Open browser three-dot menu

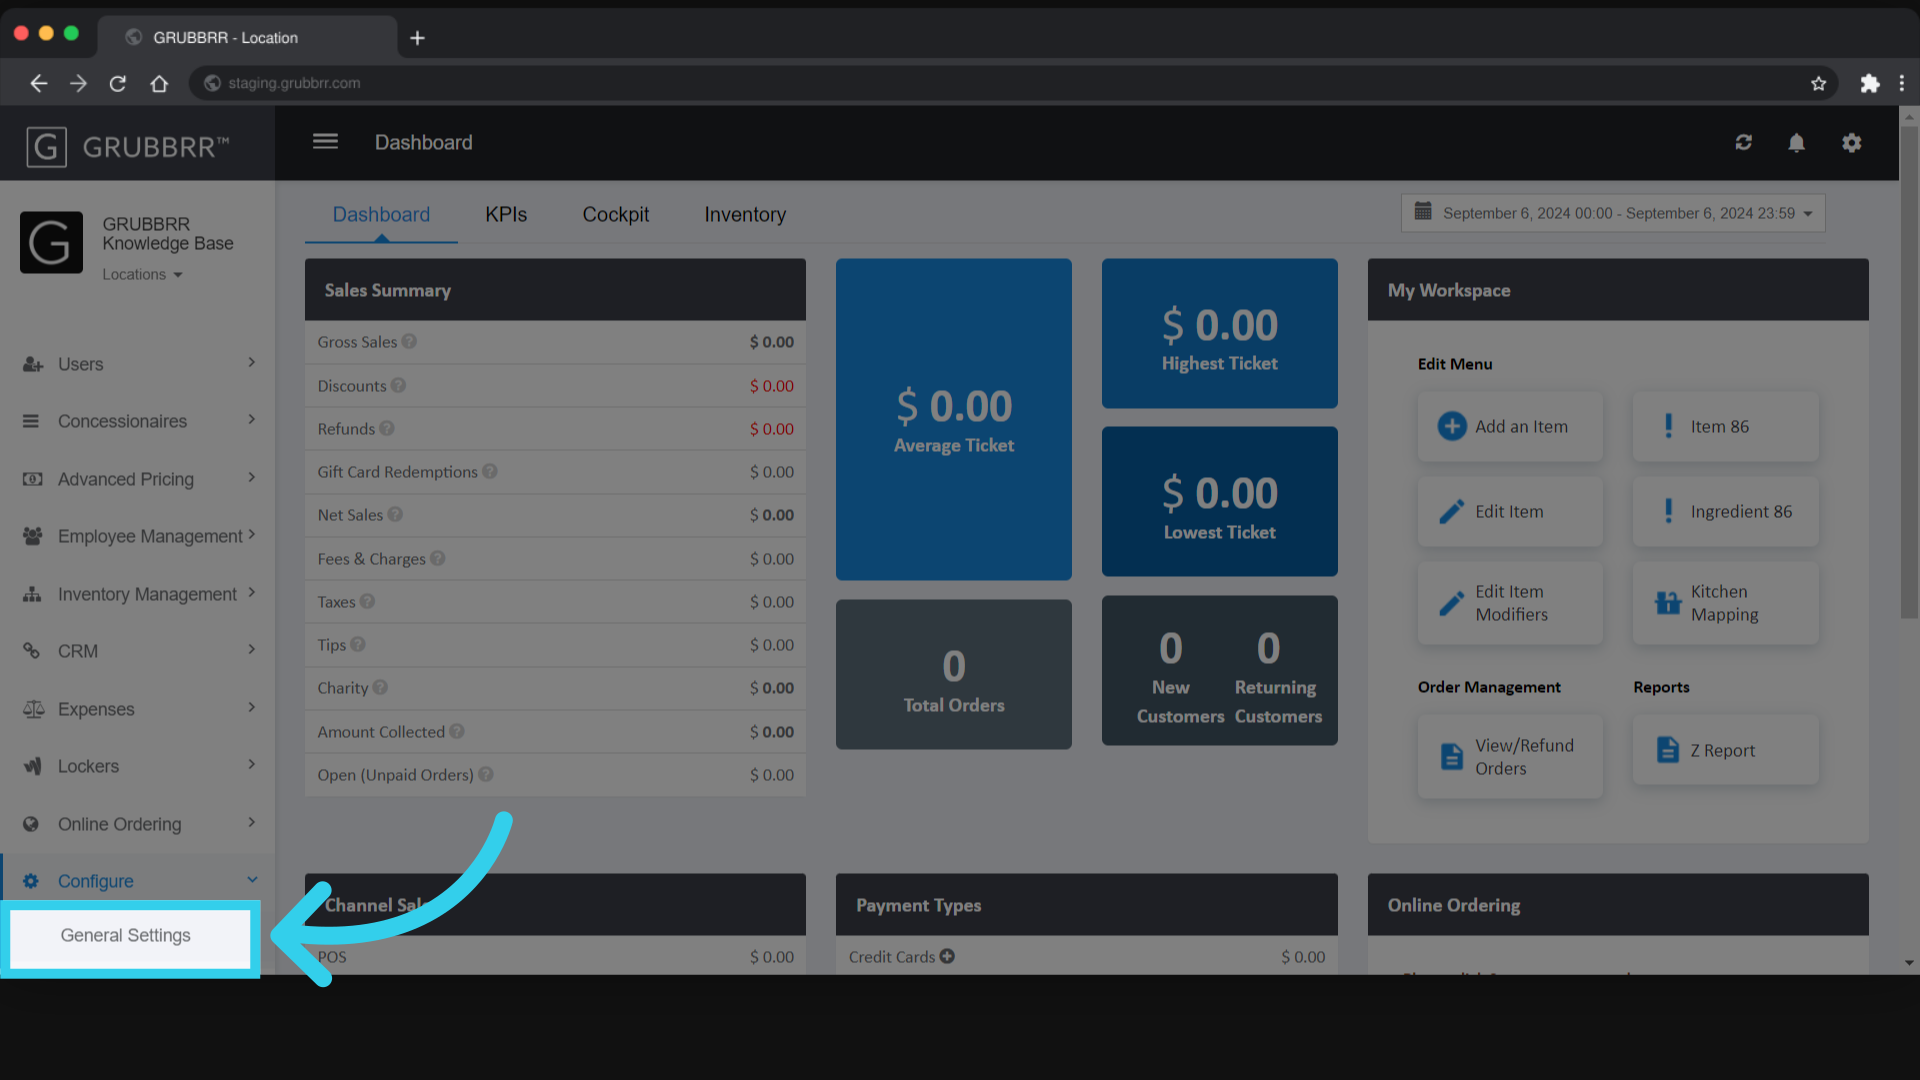tap(1902, 83)
